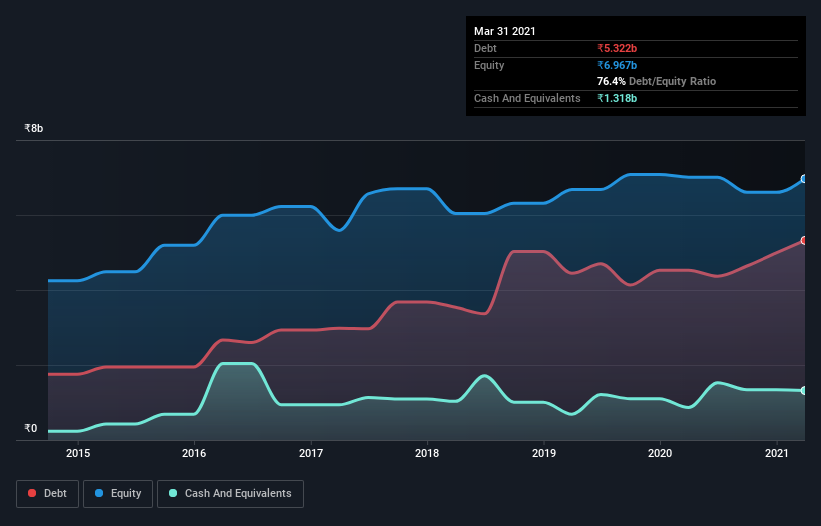The height and width of the screenshot is (526, 821).
Task: Click the 2015 x-axis label
Action: [78, 453]
